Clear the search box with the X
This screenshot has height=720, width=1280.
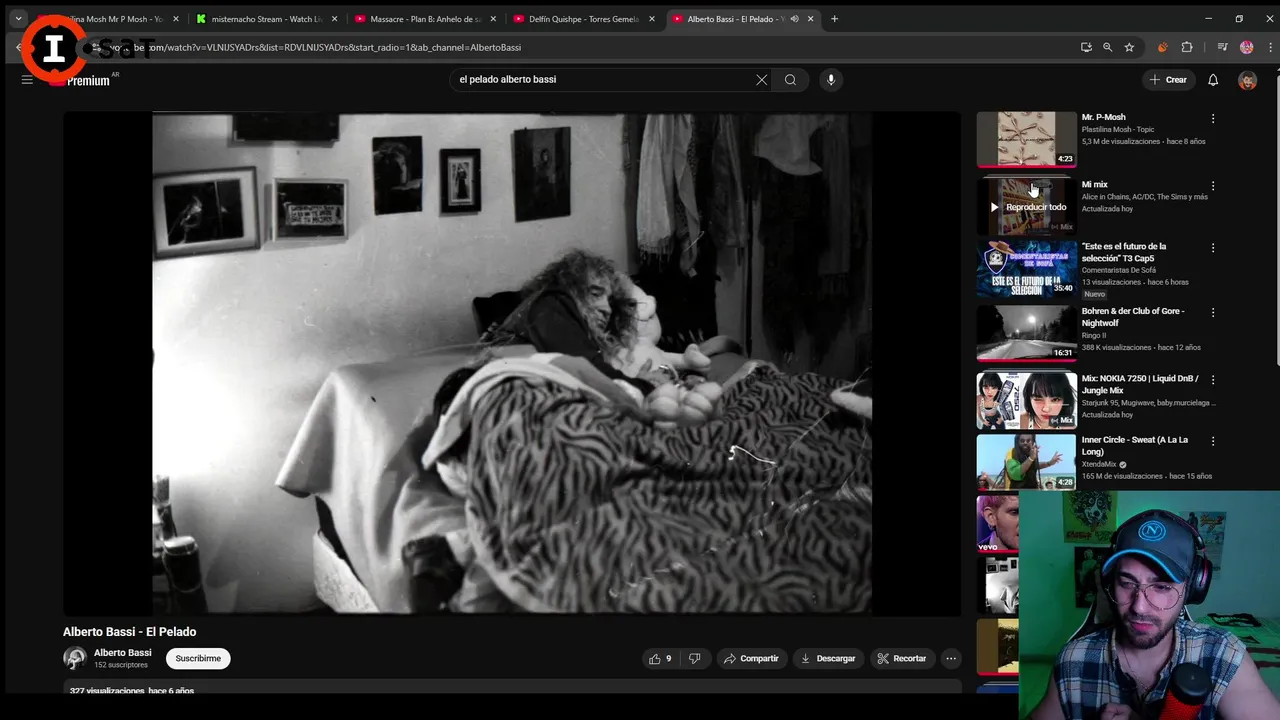(762, 80)
